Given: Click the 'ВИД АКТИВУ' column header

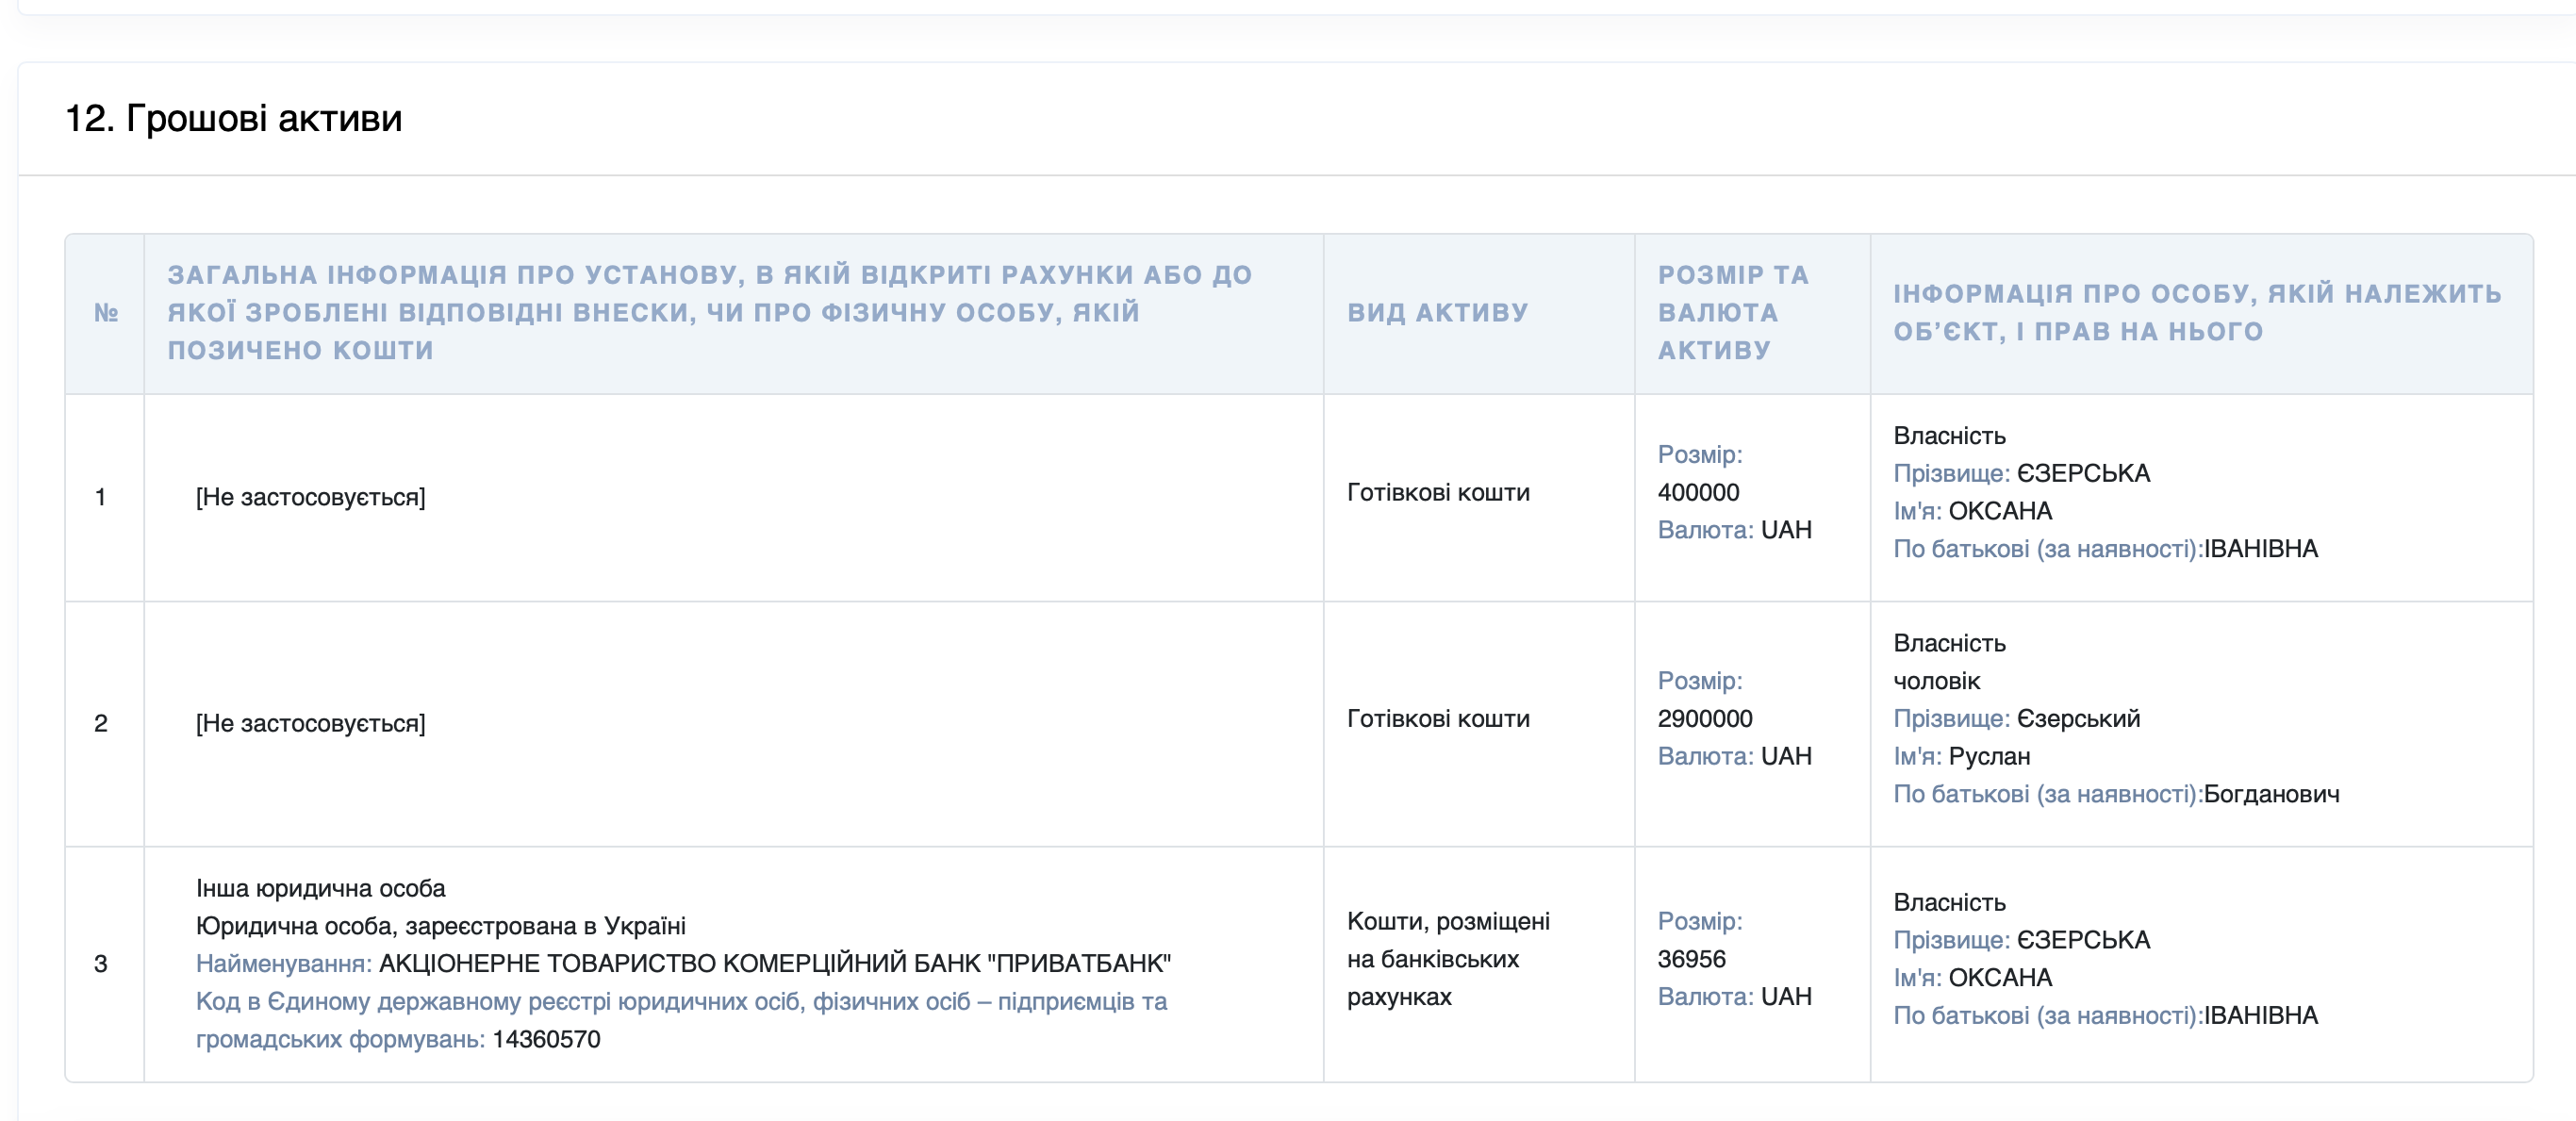Looking at the screenshot, I should 1437,313.
